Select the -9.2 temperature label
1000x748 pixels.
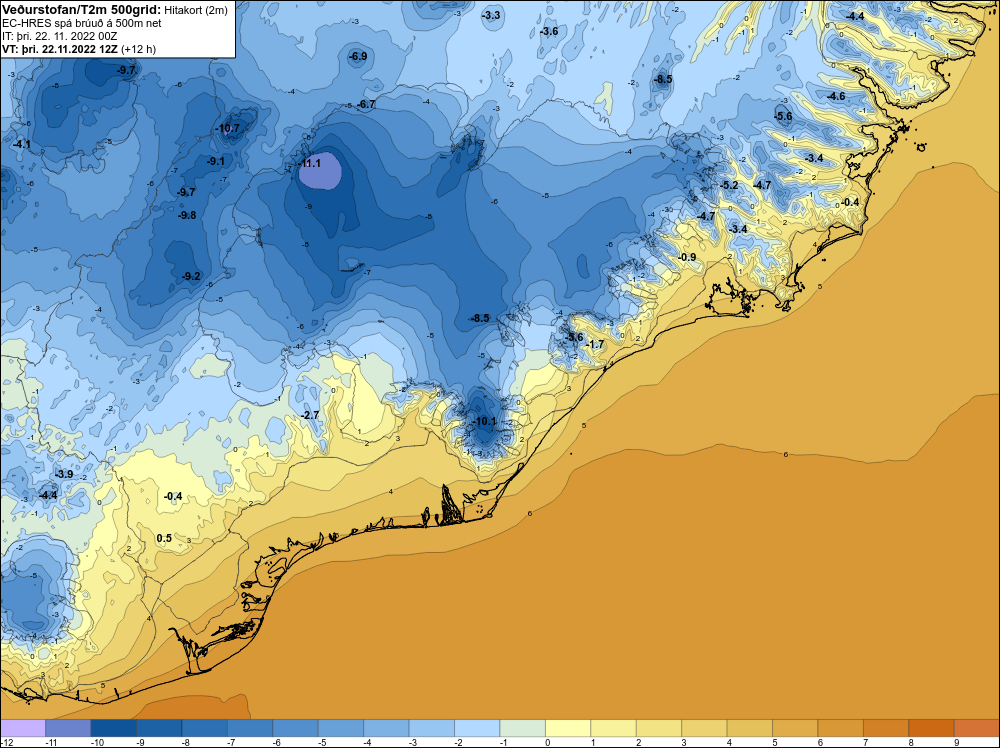(191, 276)
